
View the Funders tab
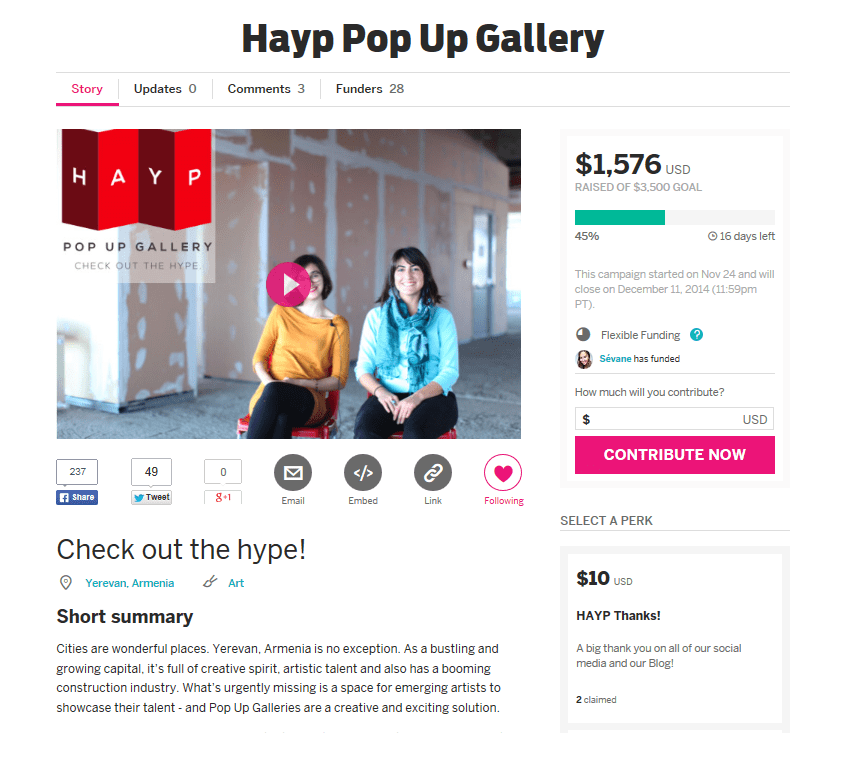click(x=370, y=89)
